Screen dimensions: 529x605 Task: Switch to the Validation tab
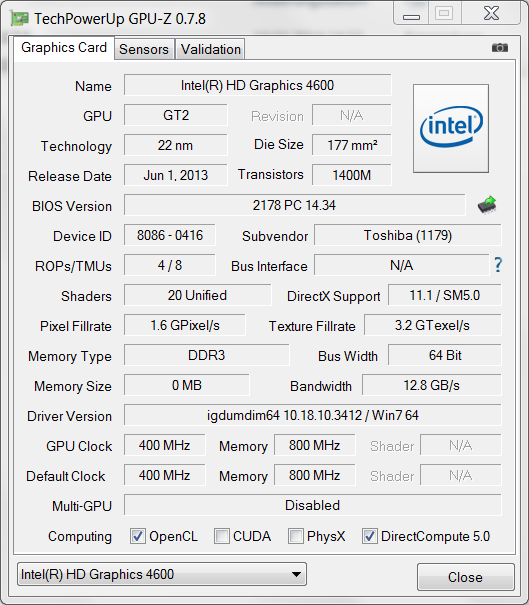[x=211, y=49]
